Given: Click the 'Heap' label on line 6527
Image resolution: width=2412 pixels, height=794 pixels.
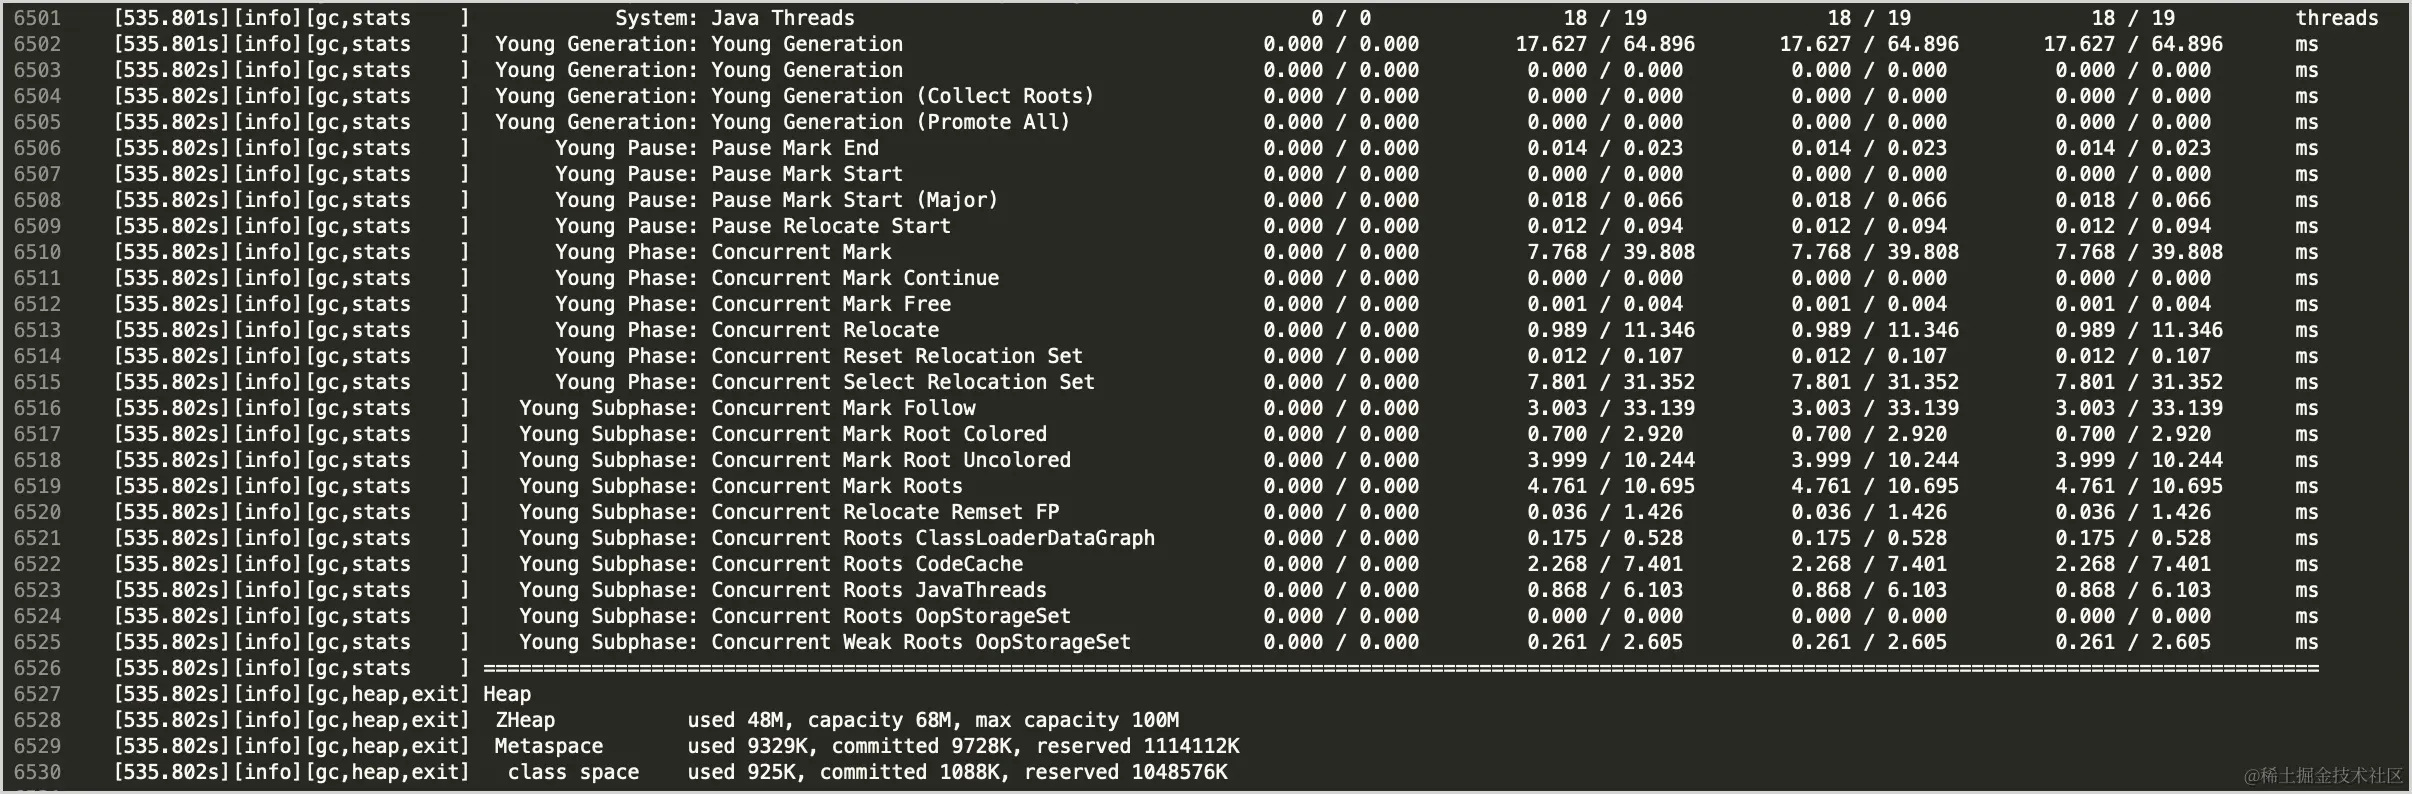Looking at the screenshot, I should point(507,694).
